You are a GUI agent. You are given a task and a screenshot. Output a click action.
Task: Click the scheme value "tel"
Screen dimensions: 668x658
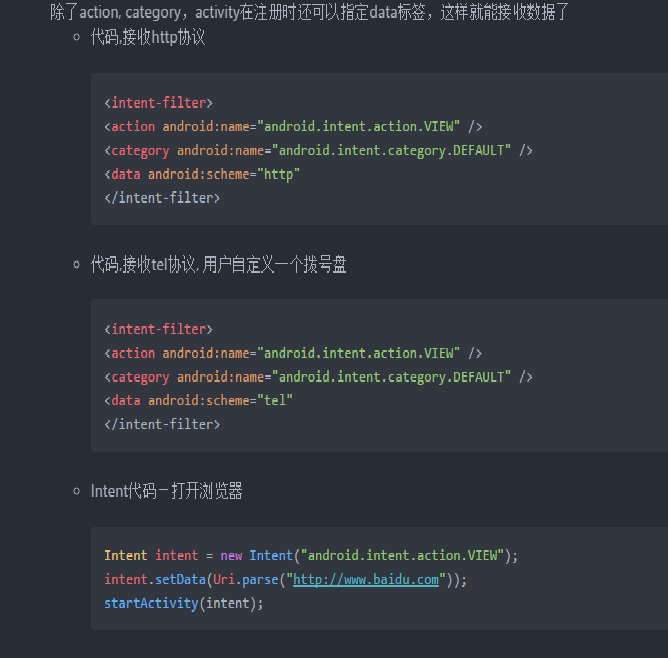[275, 400]
